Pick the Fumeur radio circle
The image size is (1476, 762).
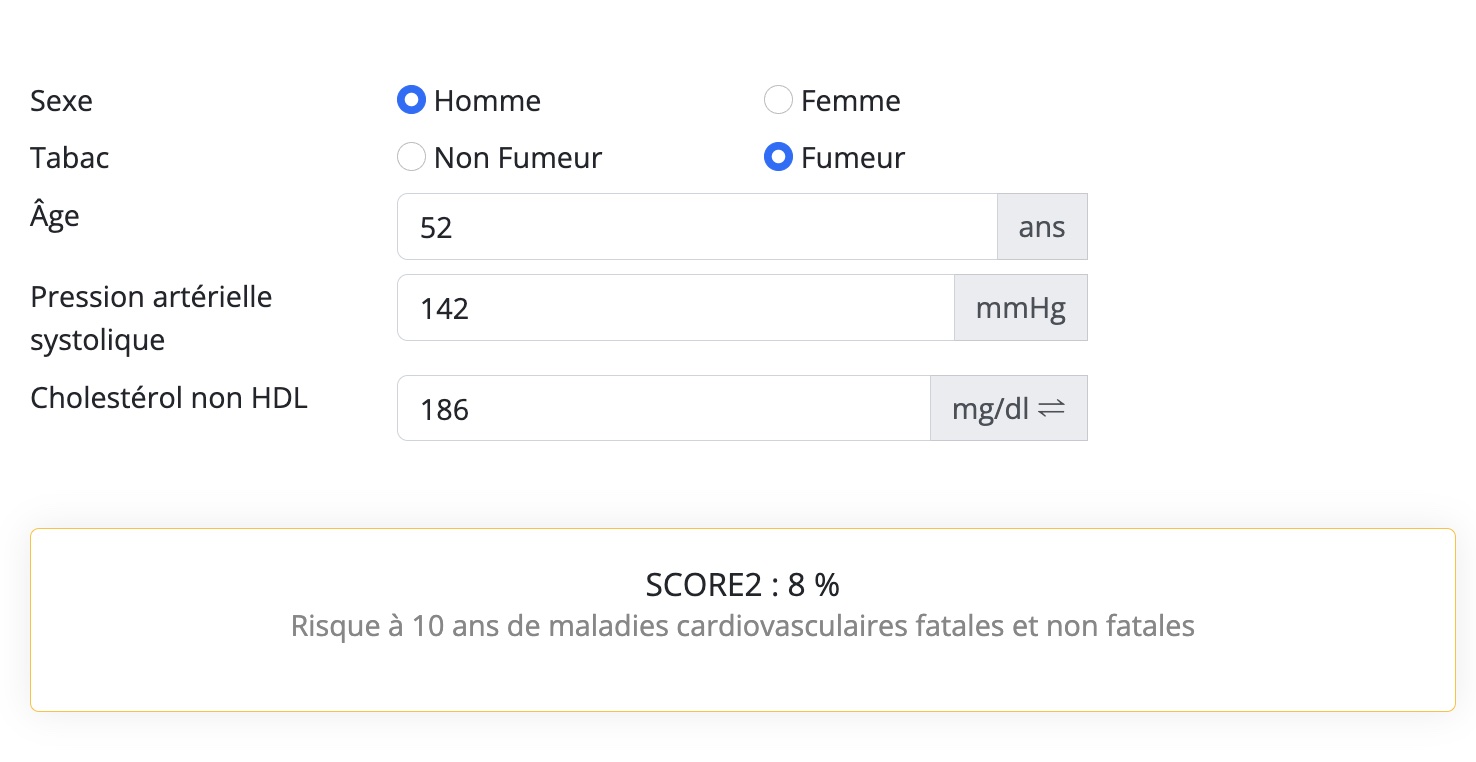pyautogui.click(x=778, y=157)
